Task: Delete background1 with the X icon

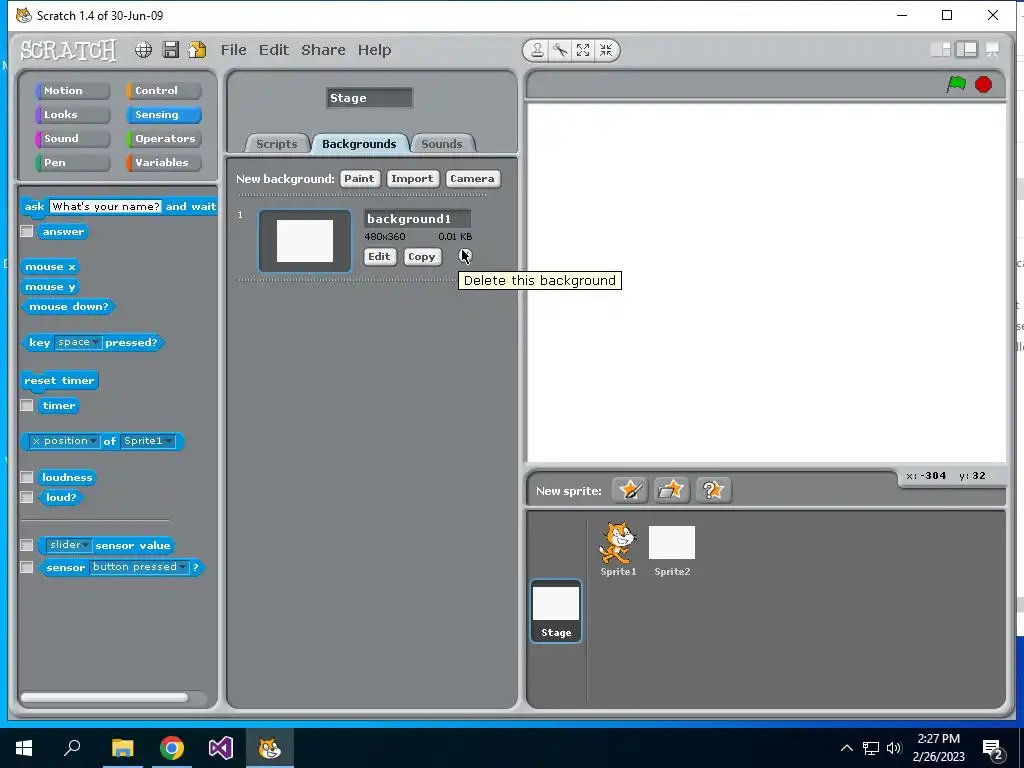Action: 464,255
